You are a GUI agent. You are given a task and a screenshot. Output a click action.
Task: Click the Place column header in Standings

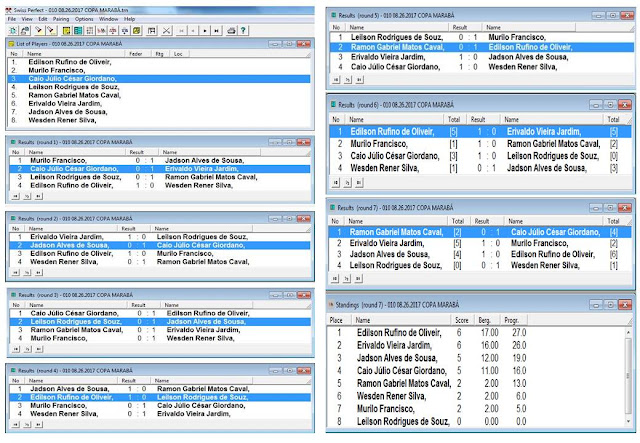coord(338,320)
